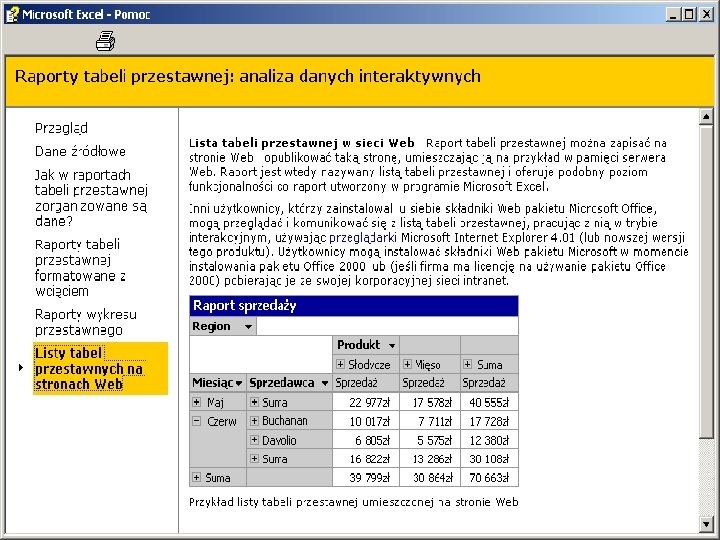Maximize the Microsoft Excel Pomoc window
The width and height of the screenshot is (720, 540).
tap(689, 15)
